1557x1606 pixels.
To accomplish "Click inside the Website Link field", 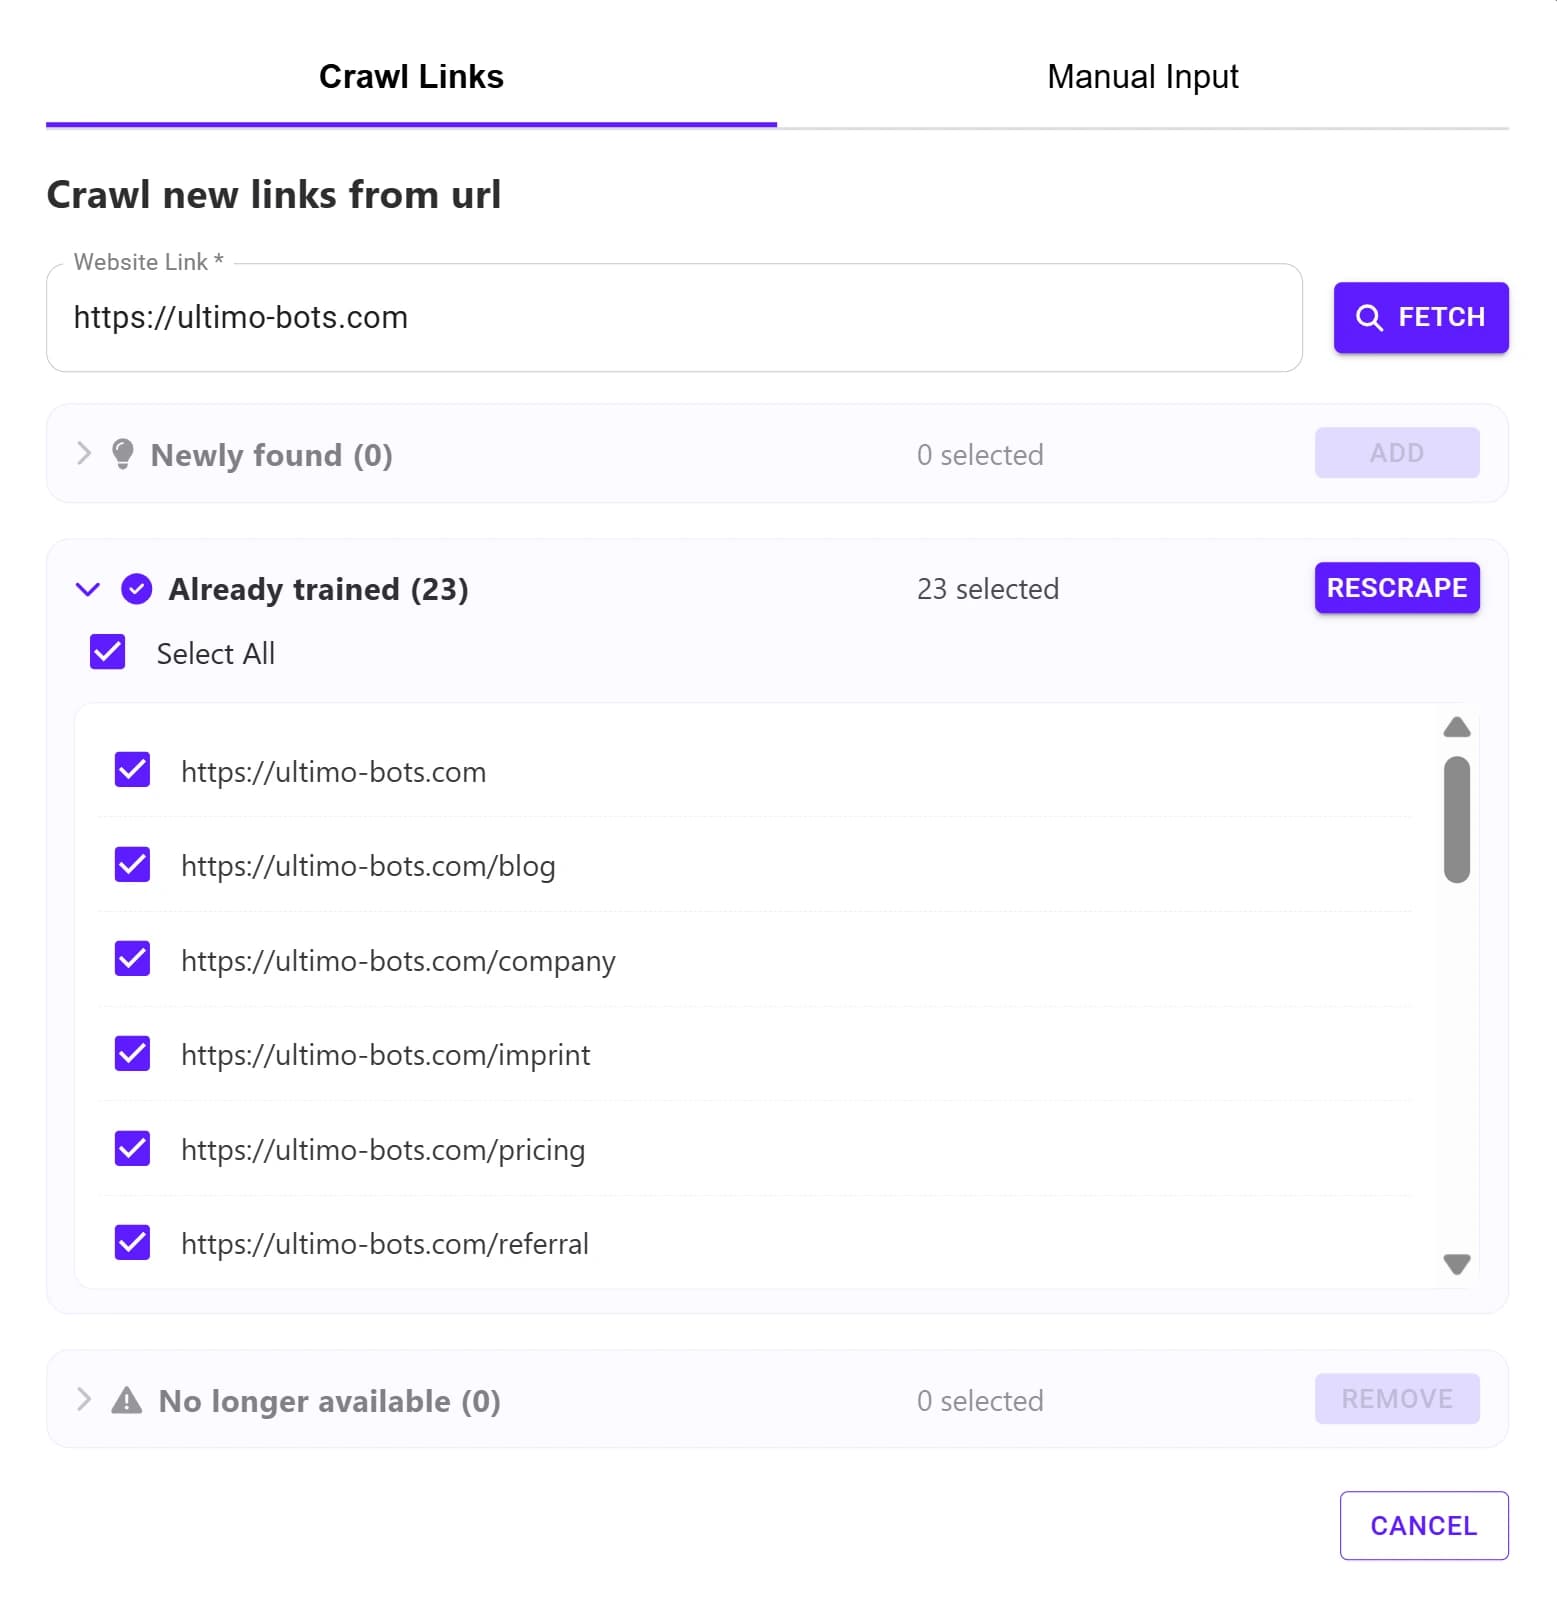I will [x=674, y=318].
